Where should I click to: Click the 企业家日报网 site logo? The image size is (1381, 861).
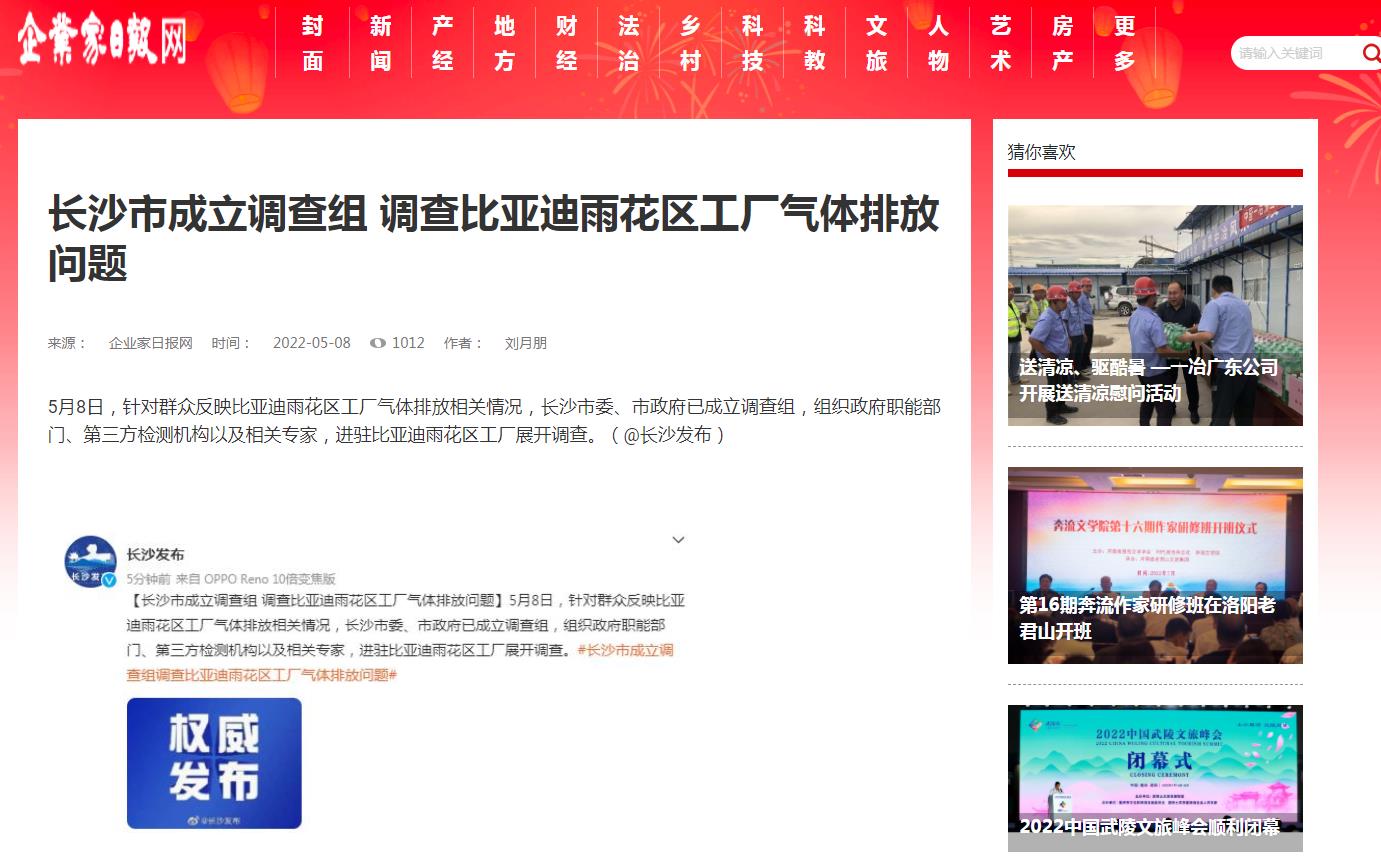click(x=102, y=42)
